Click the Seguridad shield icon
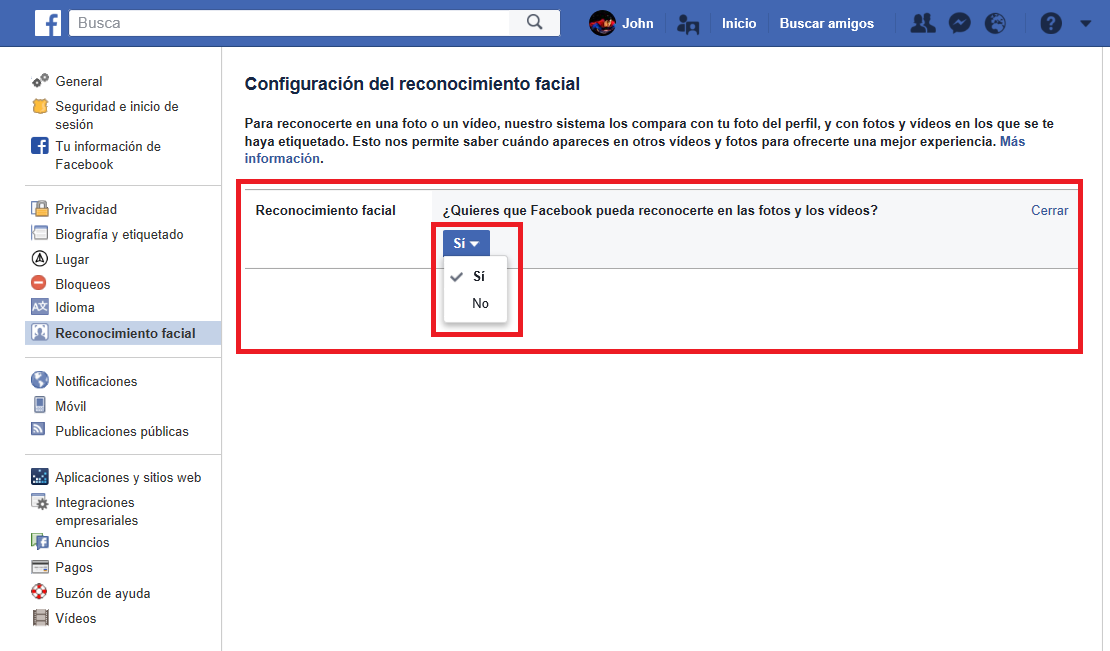The height and width of the screenshot is (651, 1110). 40,106
